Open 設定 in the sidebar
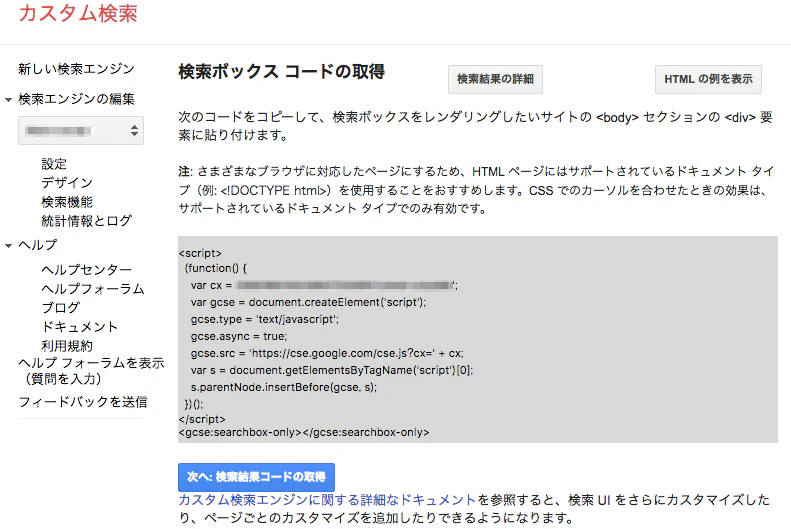 [x=54, y=164]
